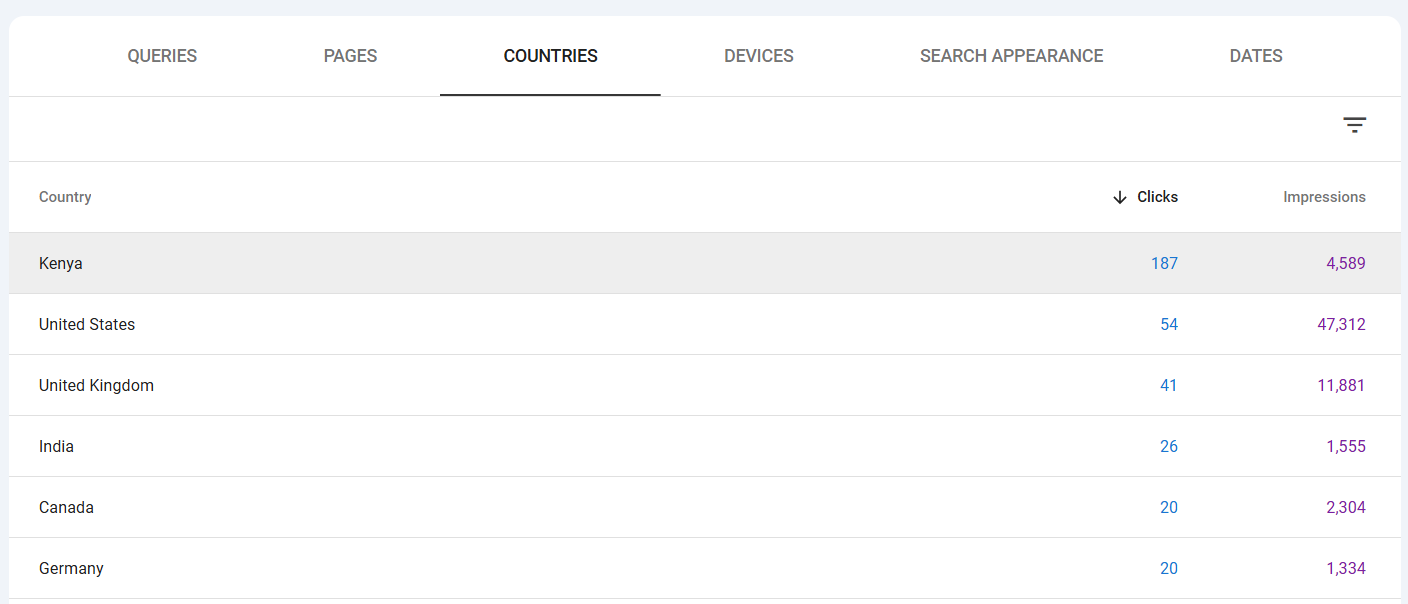
Task: Click Kenya's 187 clicks value
Action: point(1164,264)
